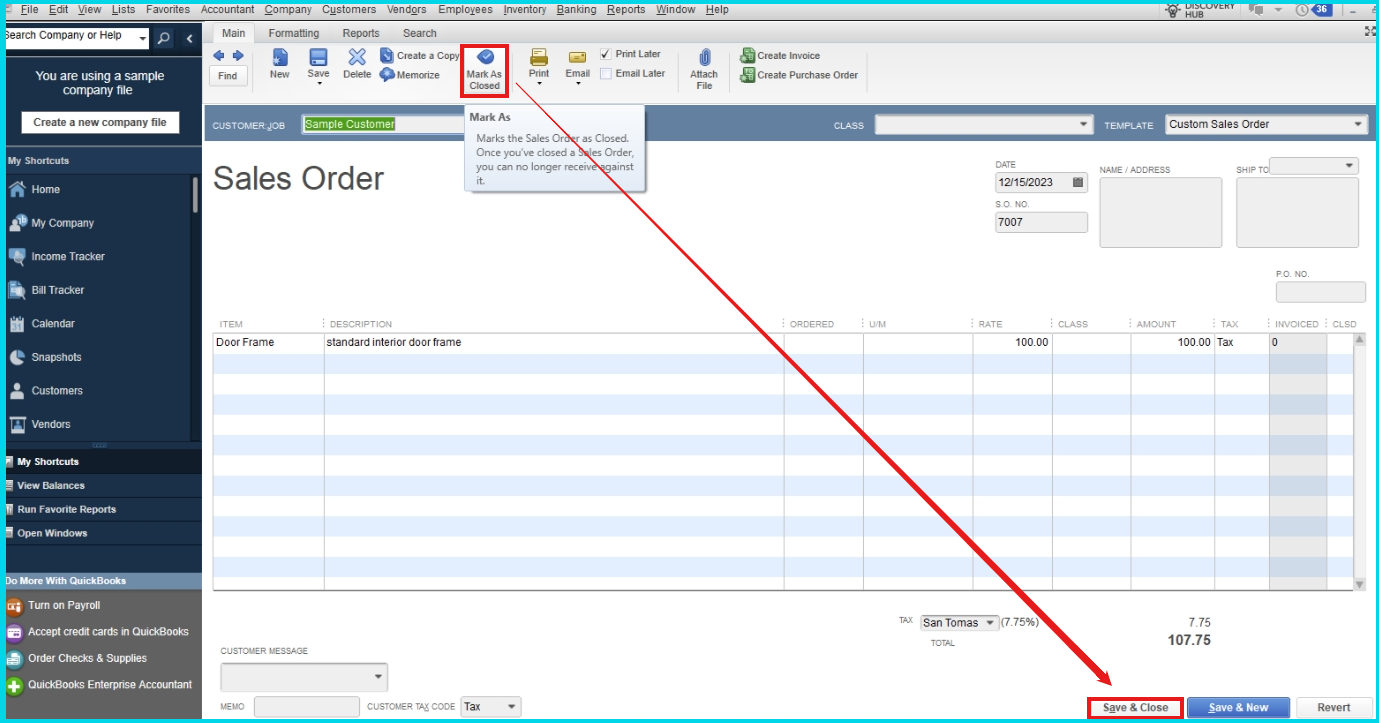Click the Attach File paperclip icon
This screenshot has height=723, width=1379.
(x=704, y=58)
